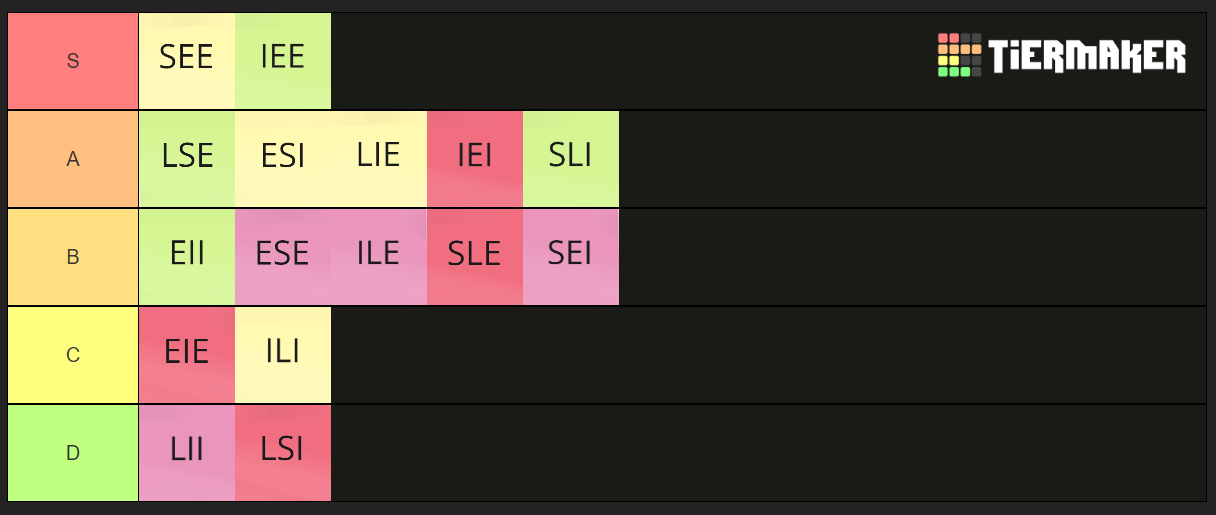Click the red S tier label

(73, 61)
